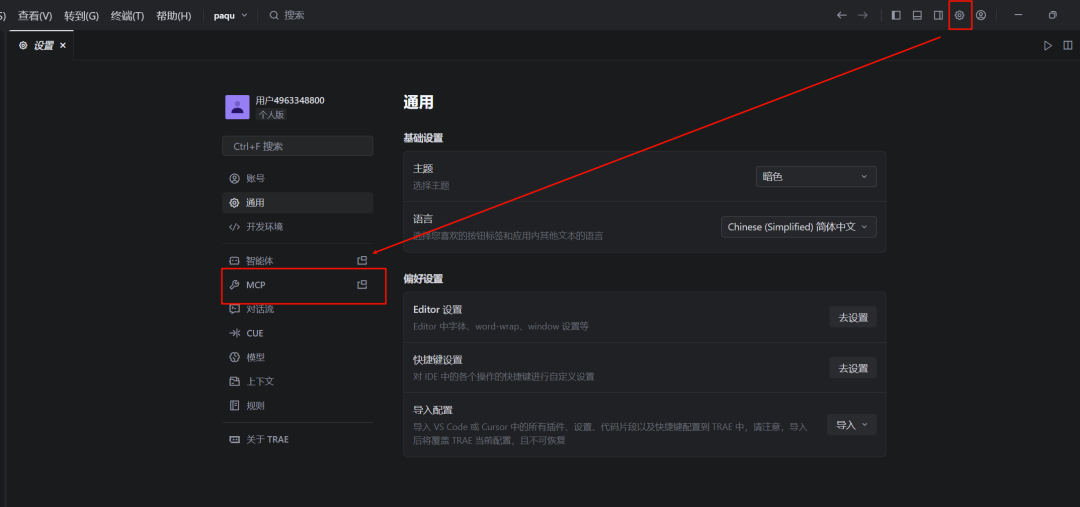Click username 用户4963348800
The height and width of the screenshot is (507, 1080).
290,101
